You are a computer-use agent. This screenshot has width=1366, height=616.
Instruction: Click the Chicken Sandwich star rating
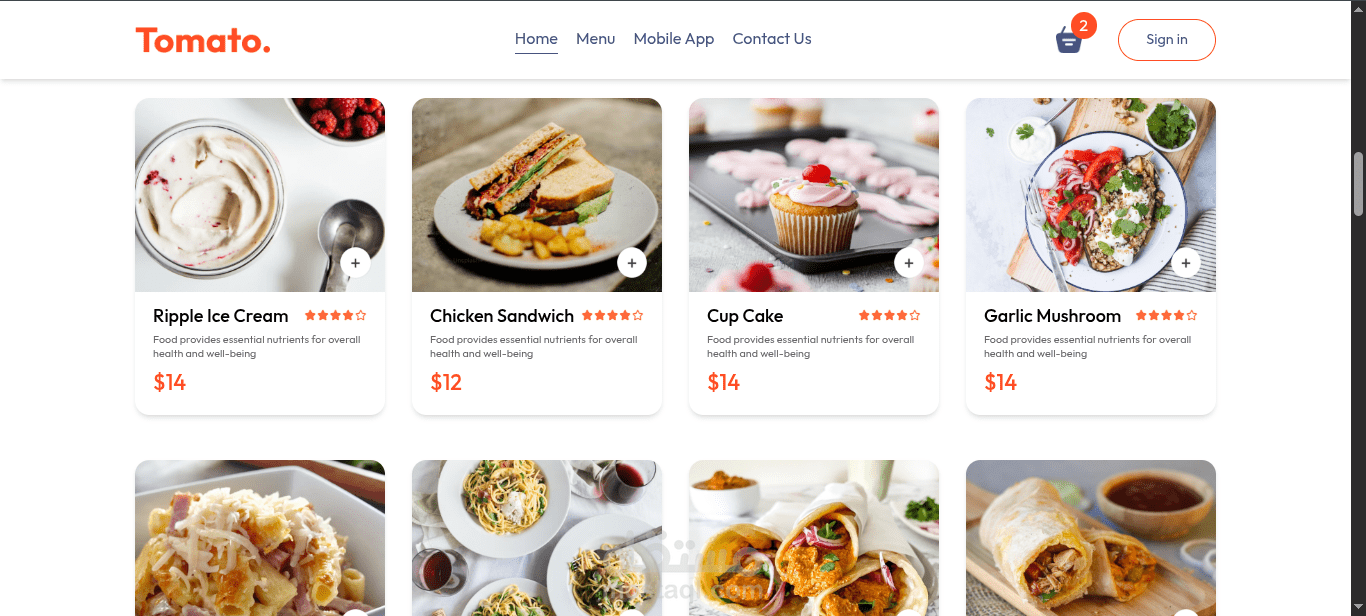612,316
